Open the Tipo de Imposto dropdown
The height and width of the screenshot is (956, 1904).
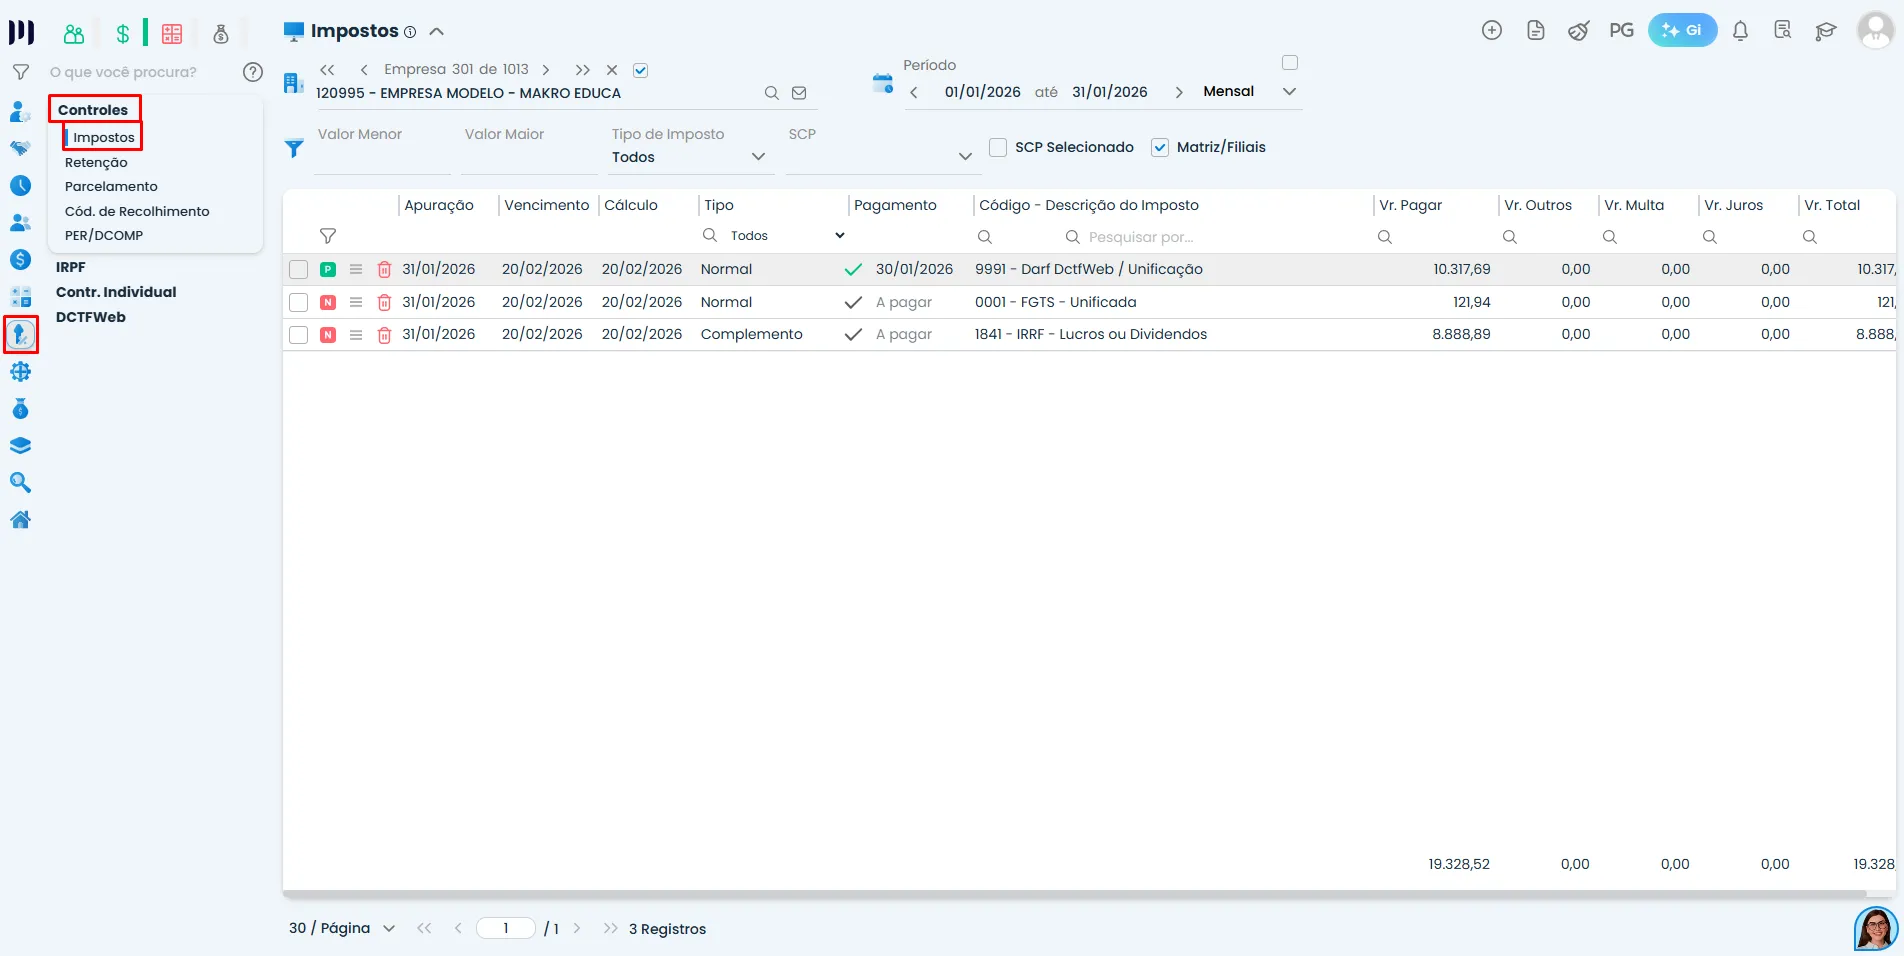tap(692, 157)
